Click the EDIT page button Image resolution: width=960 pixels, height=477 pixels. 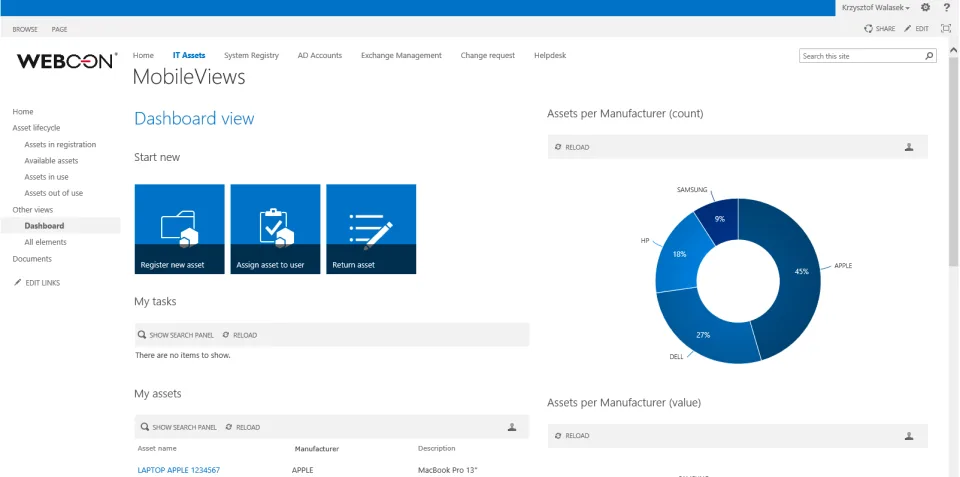[x=917, y=29]
